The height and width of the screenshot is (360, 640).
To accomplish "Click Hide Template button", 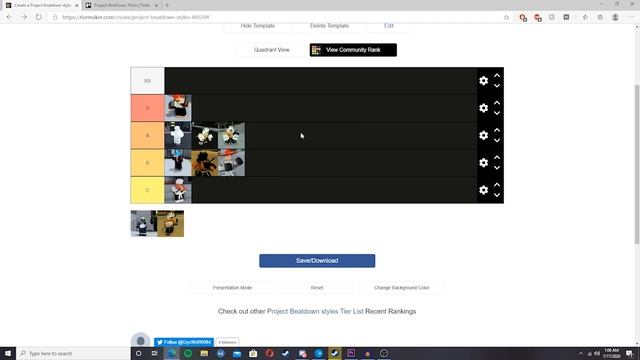I will [x=258, y=26].
